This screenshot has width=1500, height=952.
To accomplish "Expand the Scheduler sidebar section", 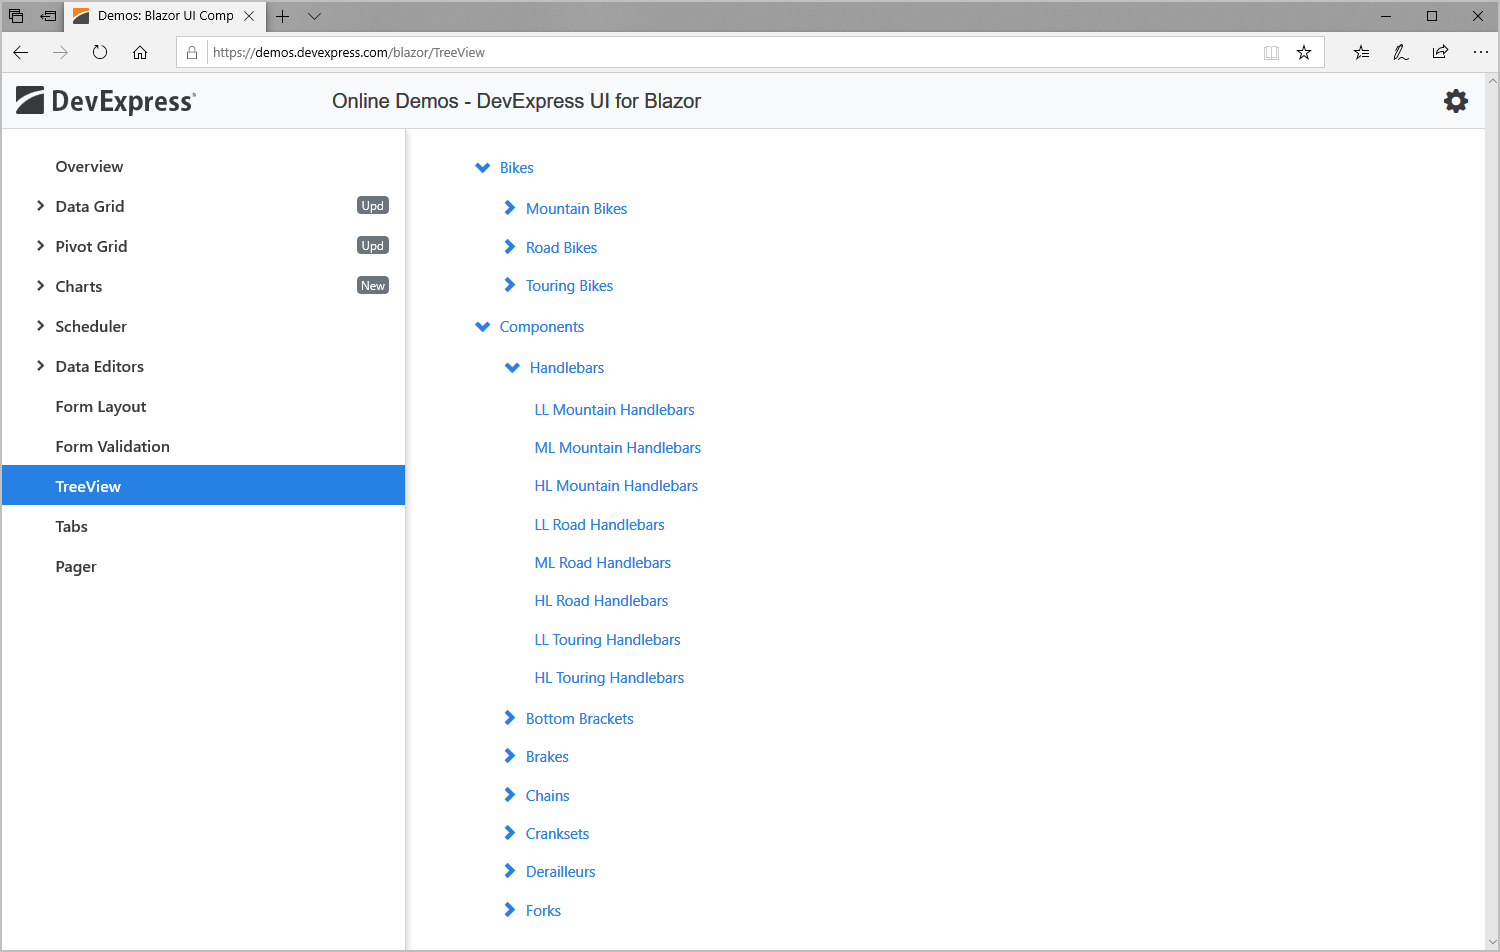I will 40,326.
